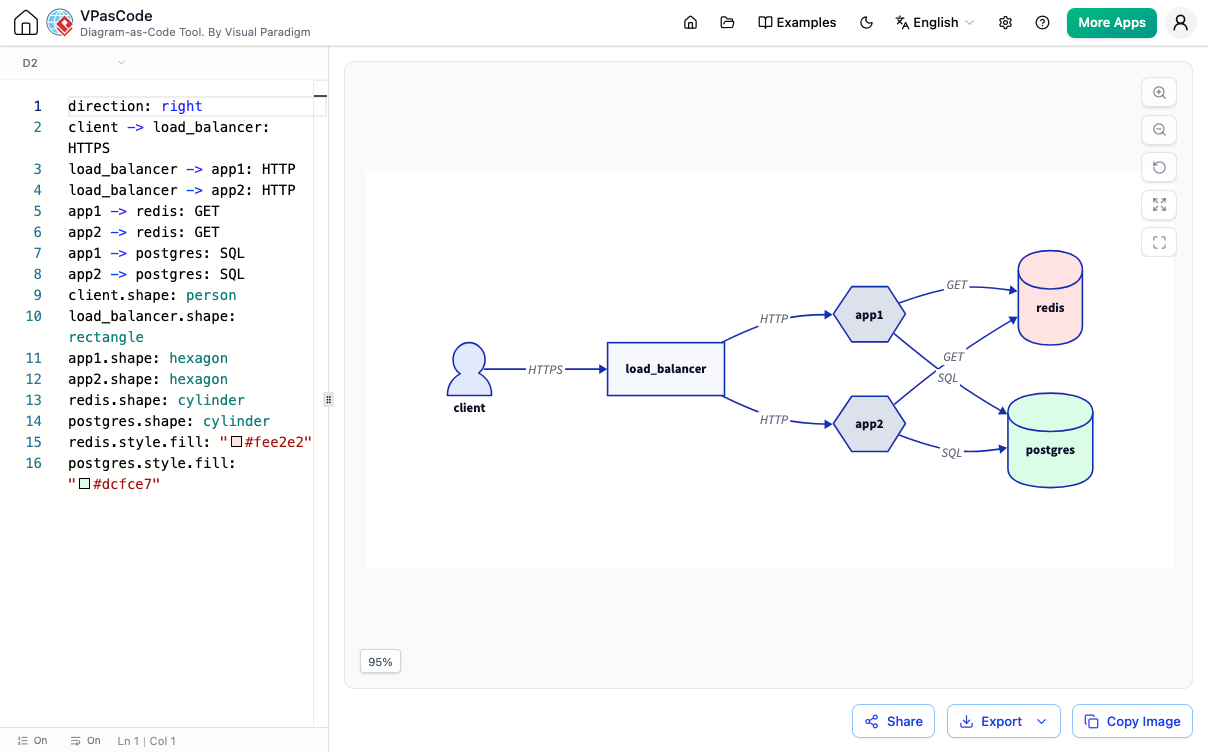The height and width of the screenshot is (753, 1208).
Task: Open the home page from toolbar house icon
Action: click(x=690, y=23)
